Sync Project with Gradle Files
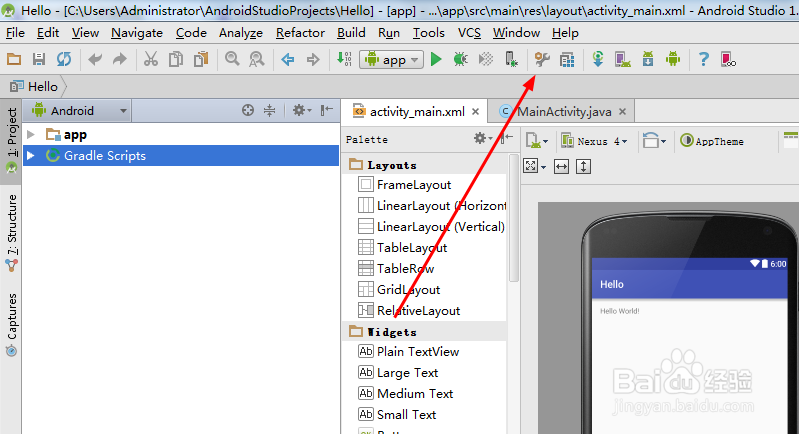The height and width of the screenshot is (434, 799). coord(598,59)
